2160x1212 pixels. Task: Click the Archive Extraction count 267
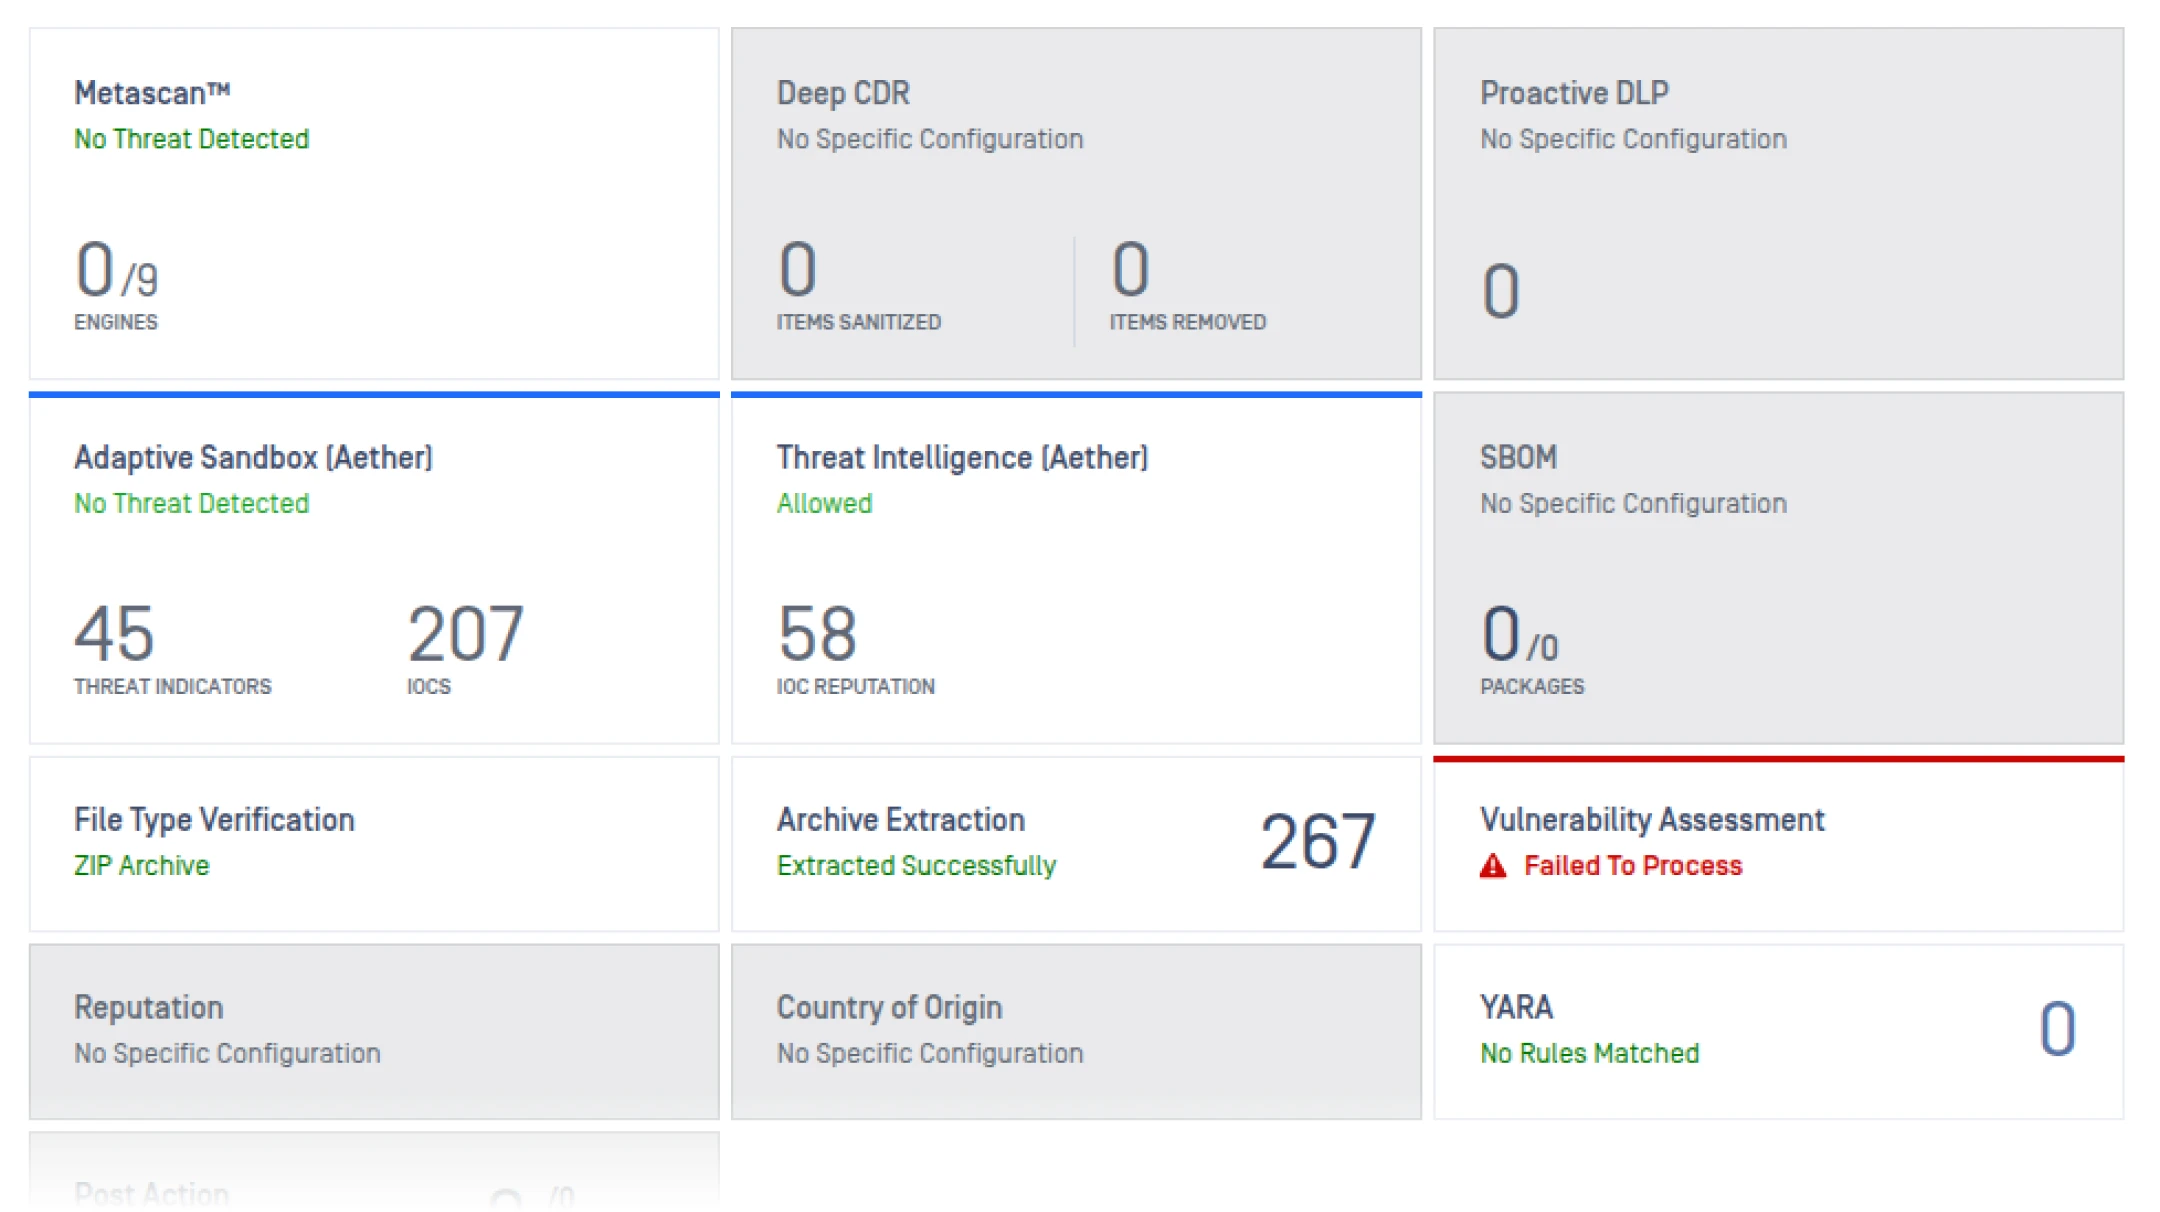click(x=1317, y=842)
